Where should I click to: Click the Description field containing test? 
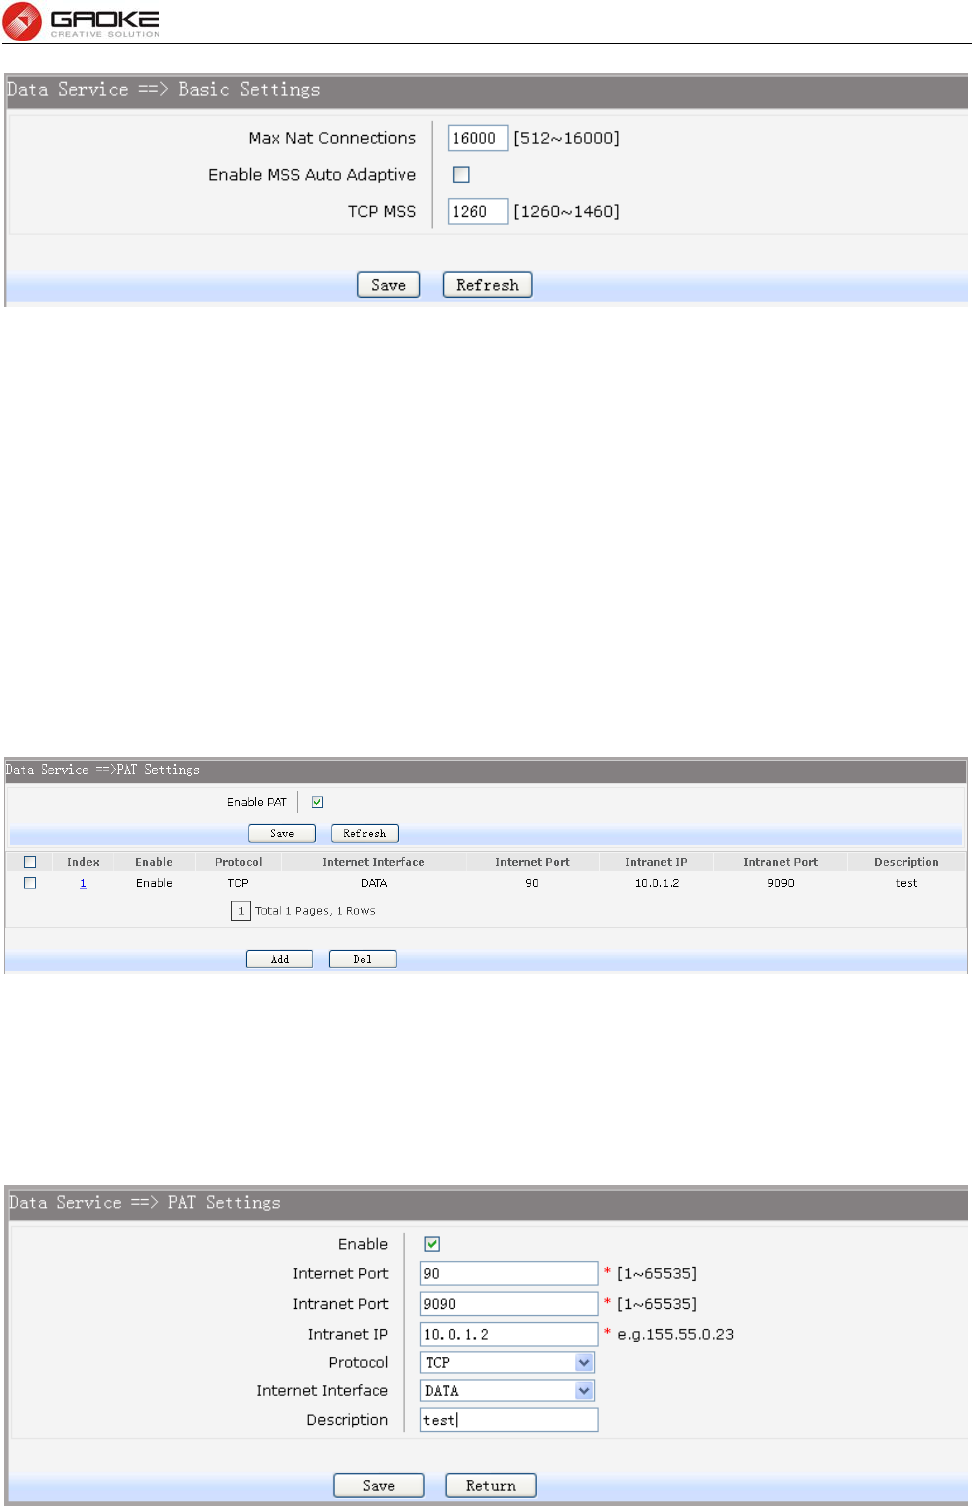tap(509, 1420)
